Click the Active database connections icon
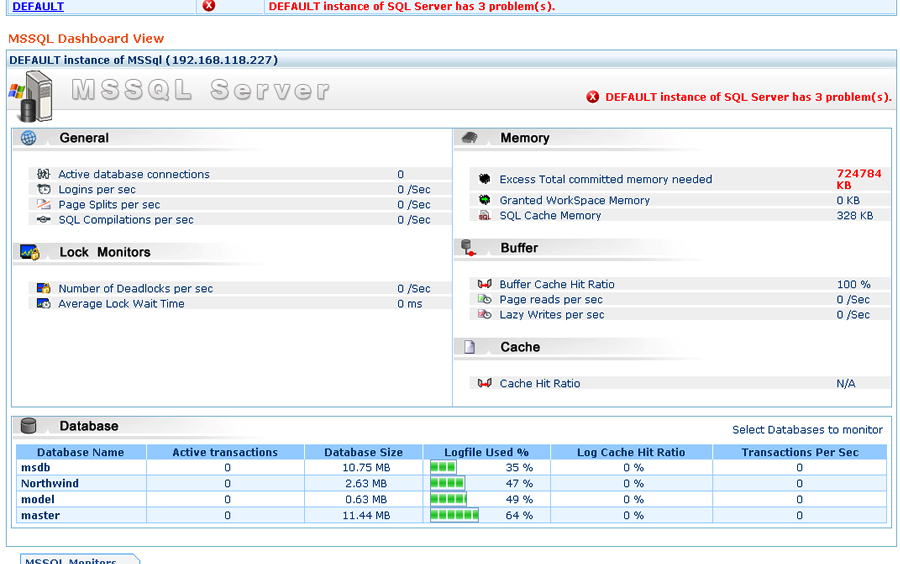The width and height of the screenshot is (900, 564). pyautogui.click(x=44, y=174)
